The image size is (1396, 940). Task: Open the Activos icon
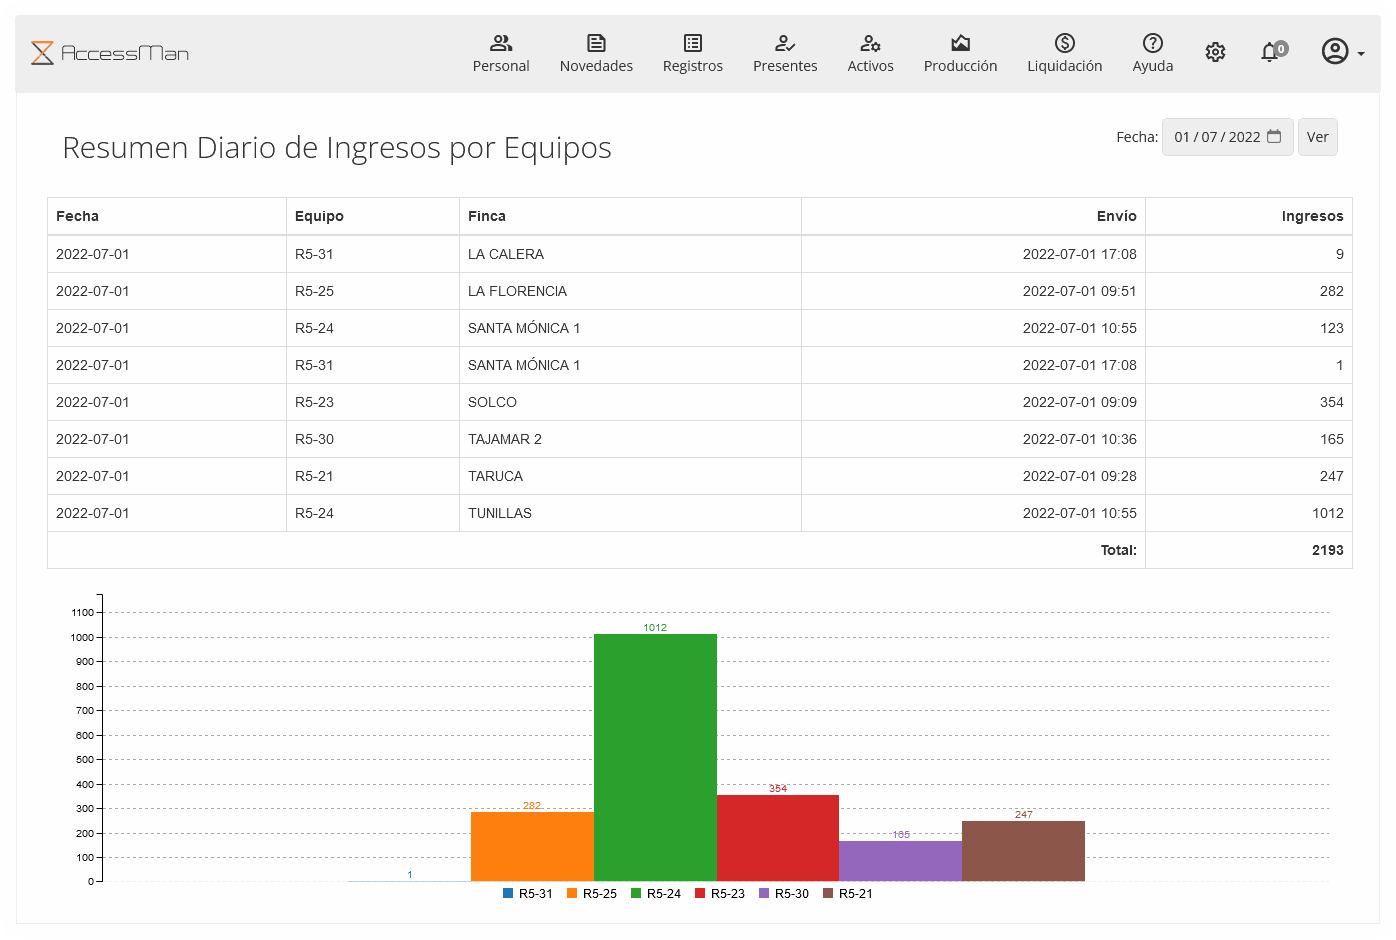[x=870, y=43]
